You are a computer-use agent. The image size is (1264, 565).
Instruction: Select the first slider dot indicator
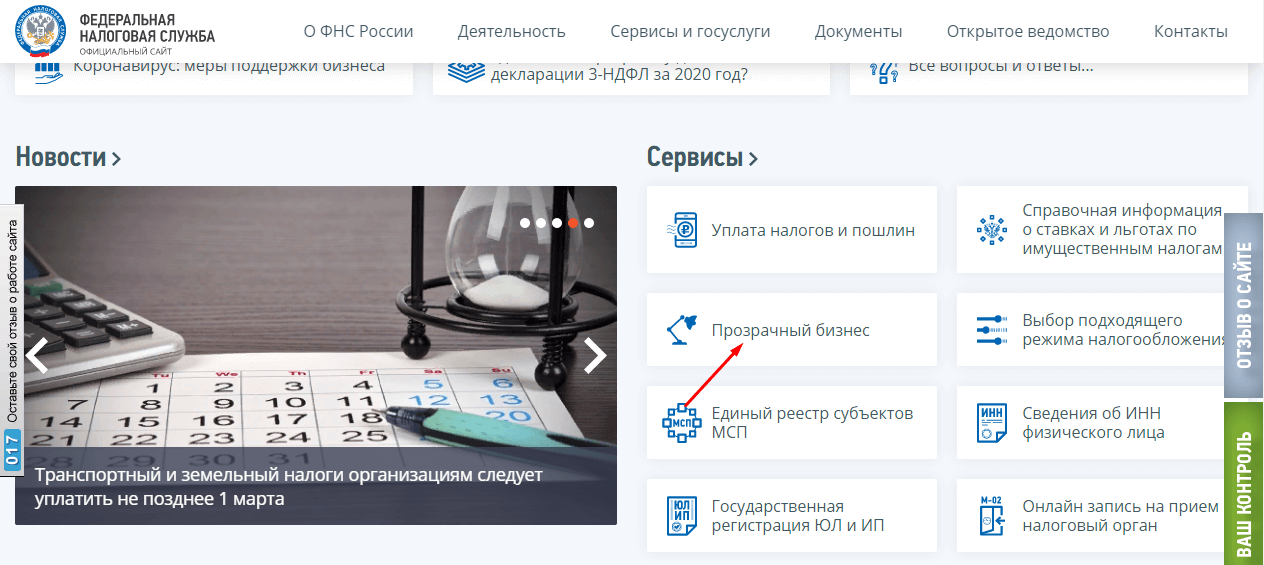(525, 223)
